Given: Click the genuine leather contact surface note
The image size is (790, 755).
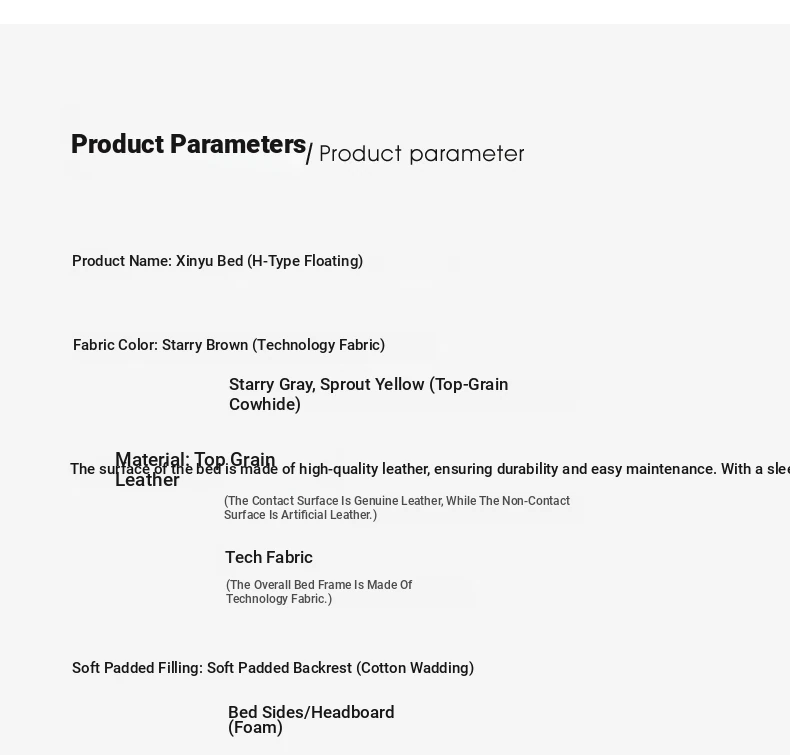Looking at the screenshot, I should (x=397, y=508).
